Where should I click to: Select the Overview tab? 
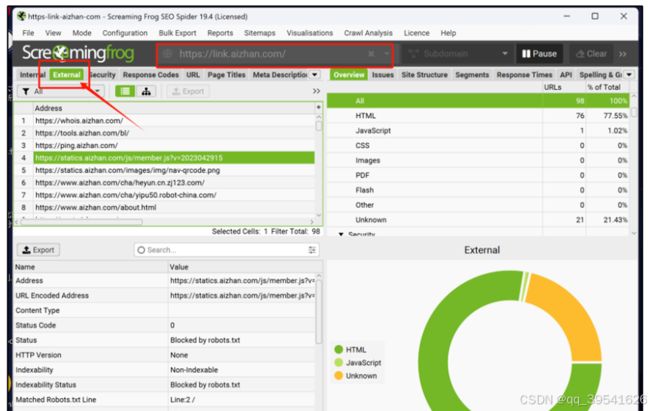[x=349, y=75]
